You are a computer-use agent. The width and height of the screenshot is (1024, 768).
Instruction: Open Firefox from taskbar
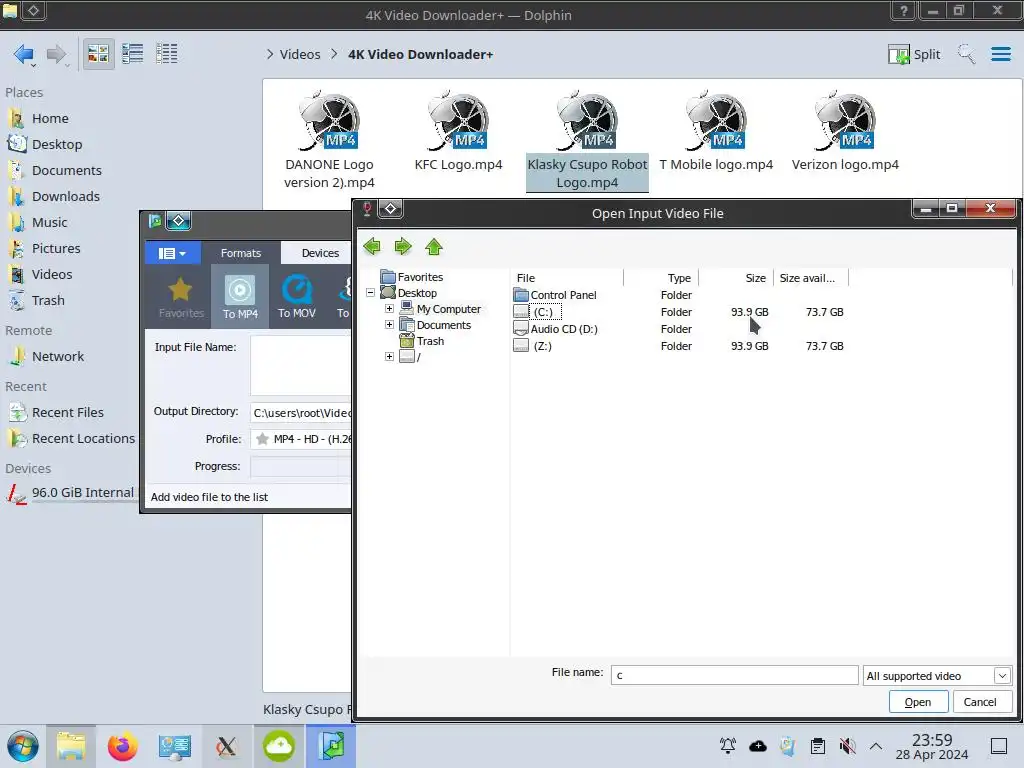pos(123,746)
